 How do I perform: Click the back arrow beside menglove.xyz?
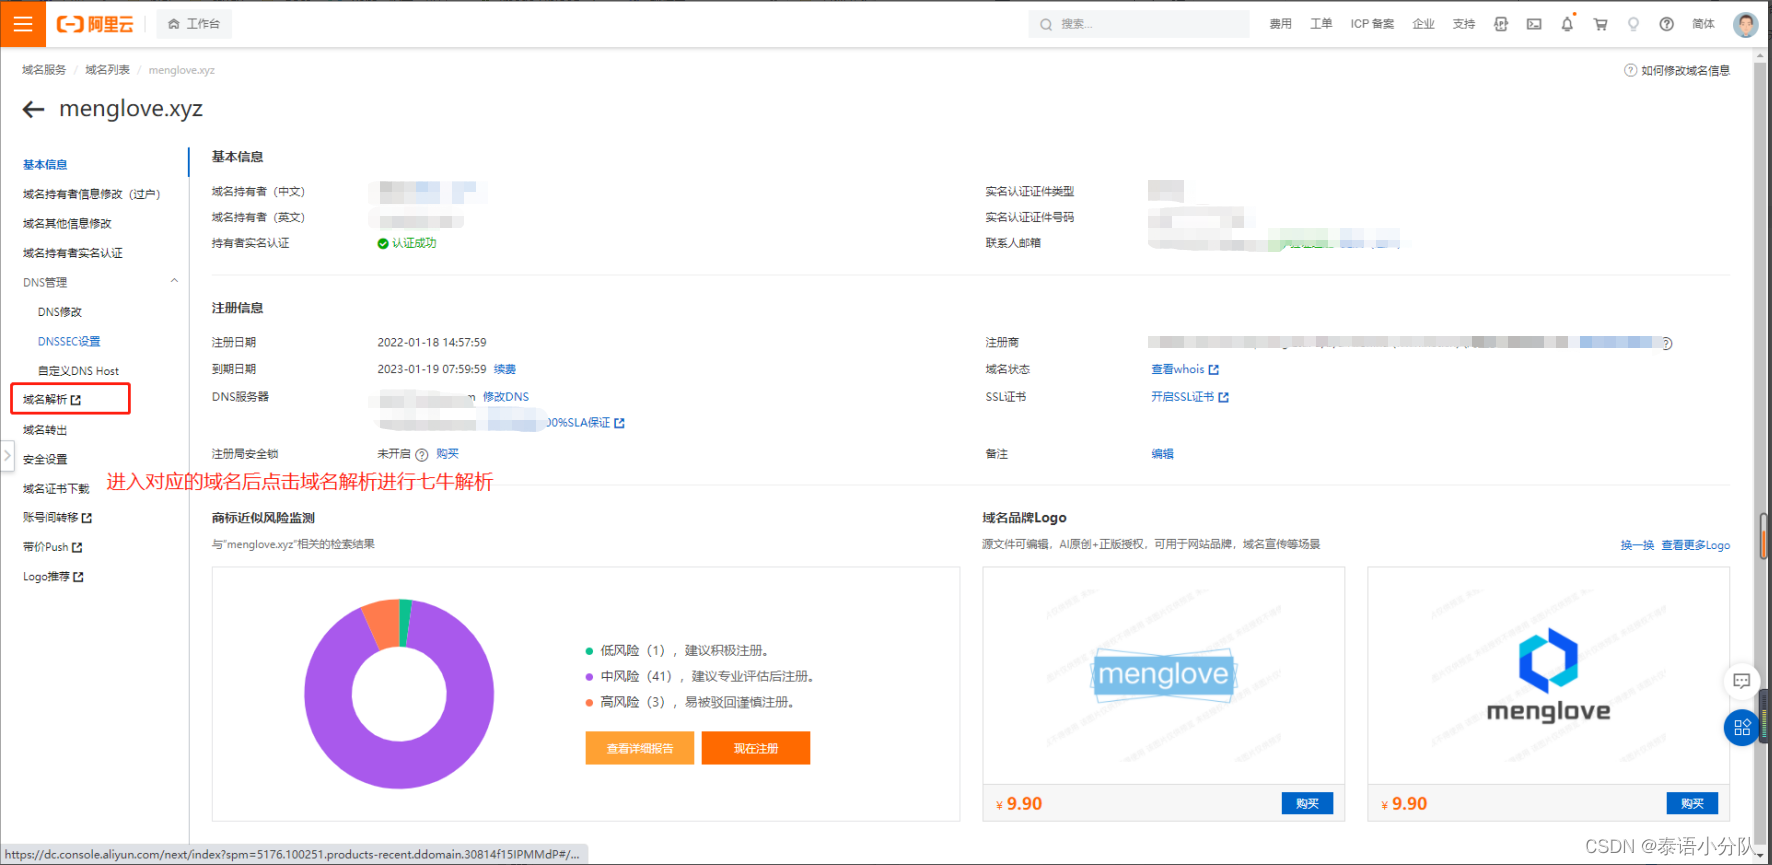point(34,109)
